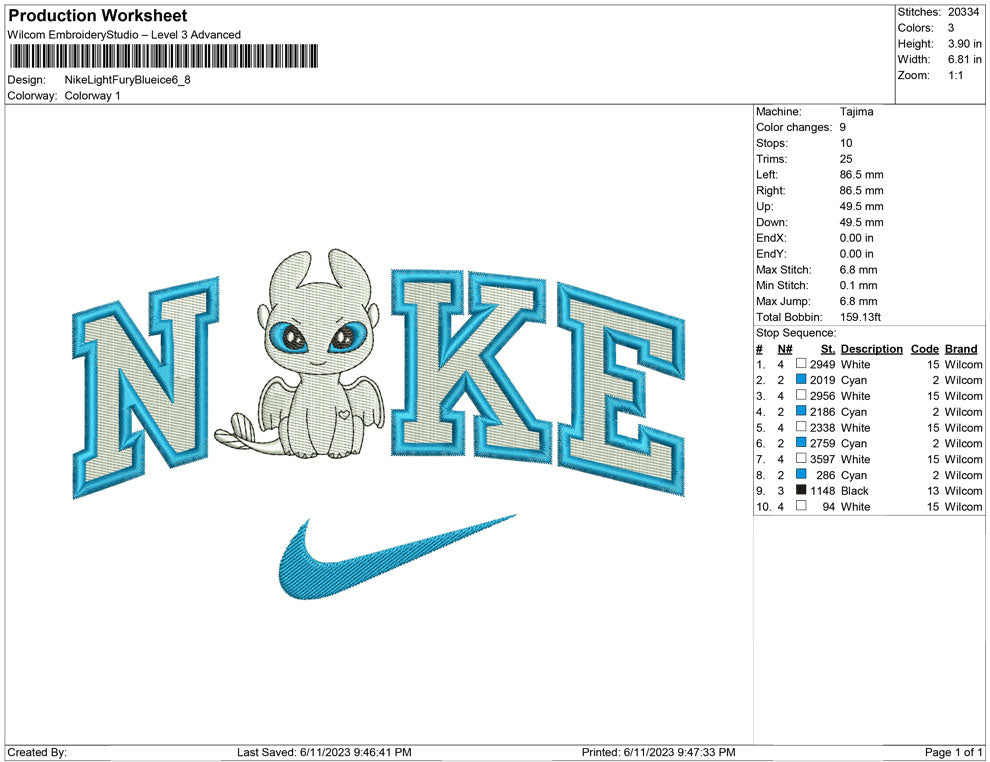
Task: Click the cyan swatch in stop row 6
Action: 801,443
